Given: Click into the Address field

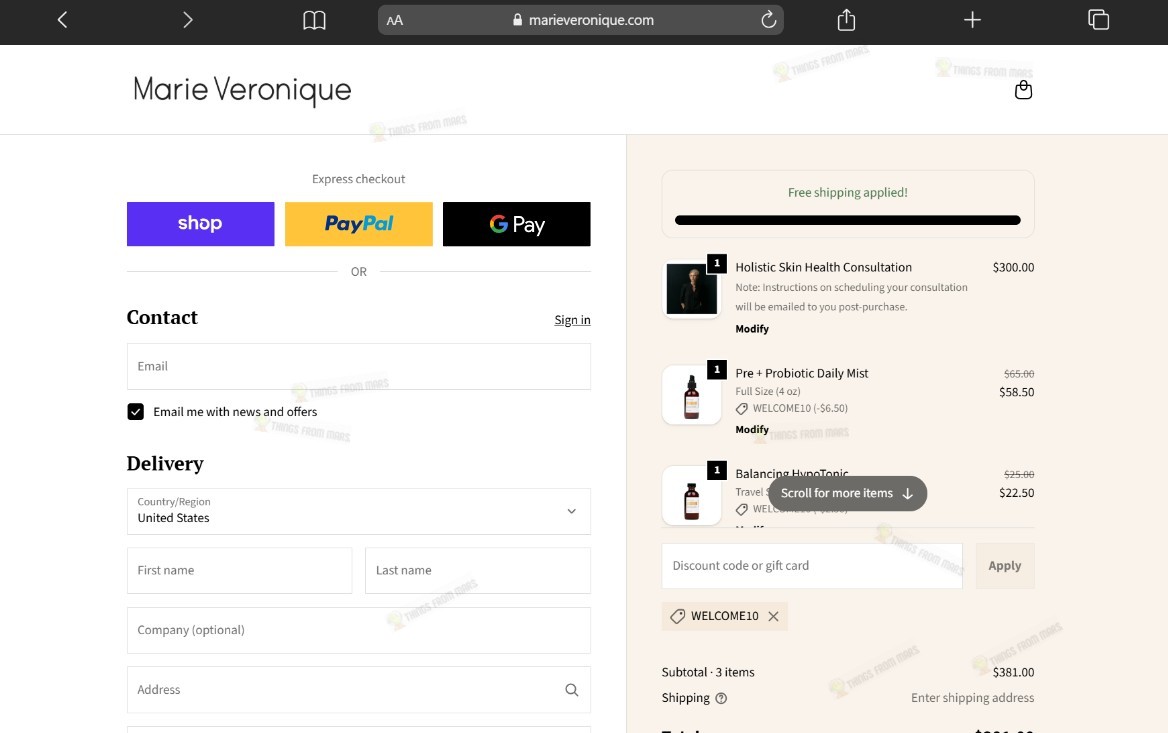Looking at the screenshot, I should pos(358,690).
